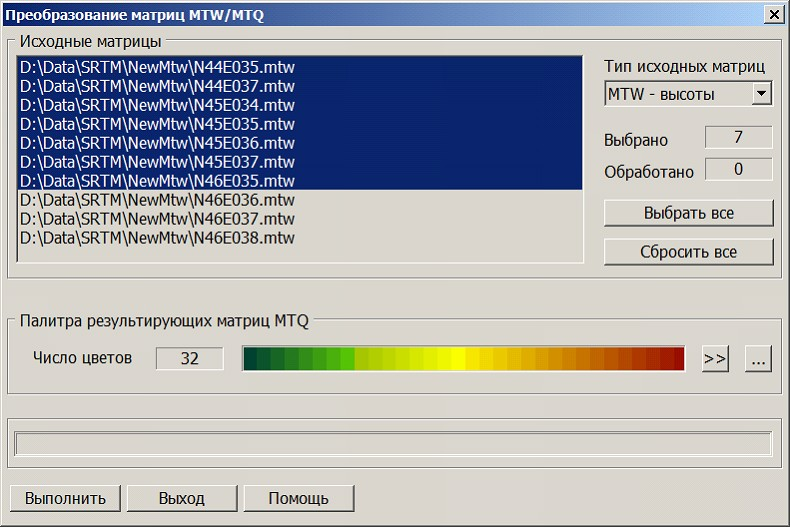Click the color count field showing 32
This screenshot has width=790, height=527.
point(189,358)
